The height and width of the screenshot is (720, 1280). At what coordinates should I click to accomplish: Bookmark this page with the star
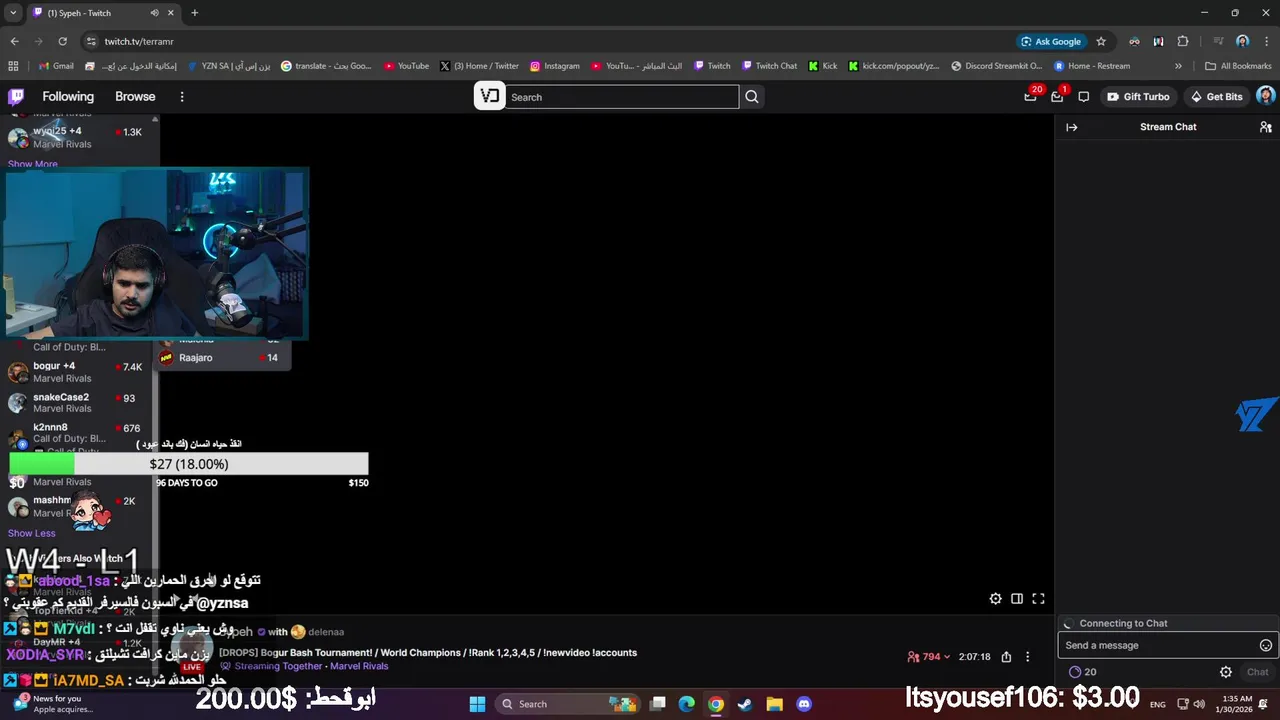tap(1101, 41)
